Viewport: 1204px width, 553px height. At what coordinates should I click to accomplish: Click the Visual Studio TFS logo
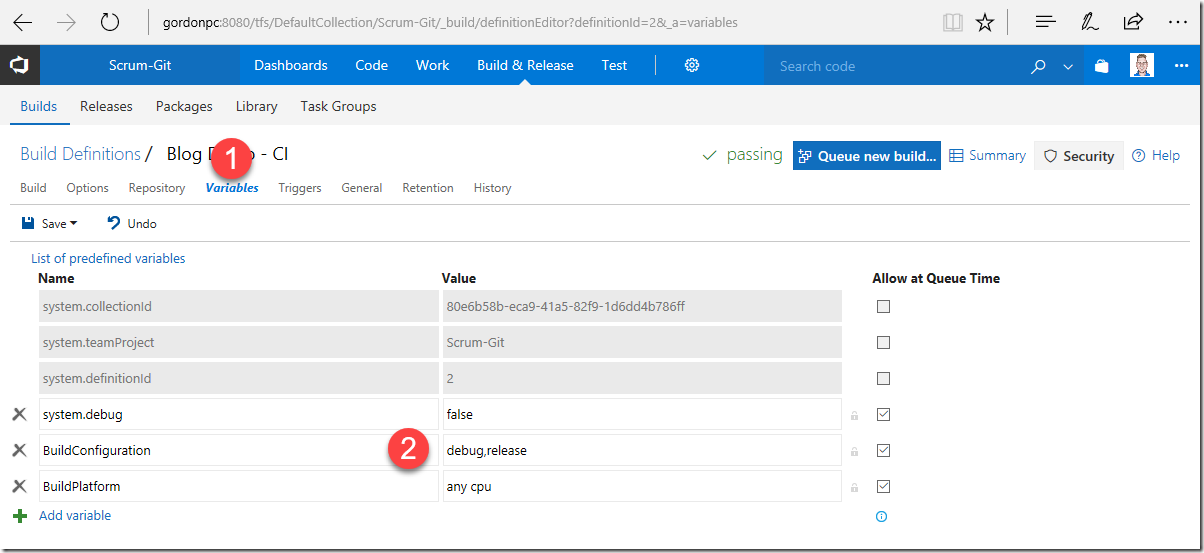coord(20,65)
